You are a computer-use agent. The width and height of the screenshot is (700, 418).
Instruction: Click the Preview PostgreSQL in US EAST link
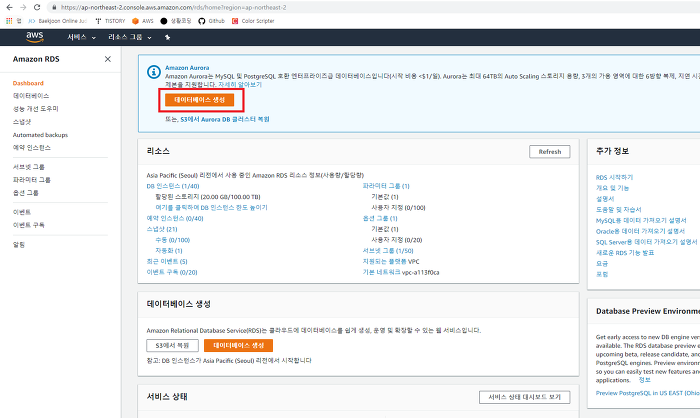tap(648, 393)
